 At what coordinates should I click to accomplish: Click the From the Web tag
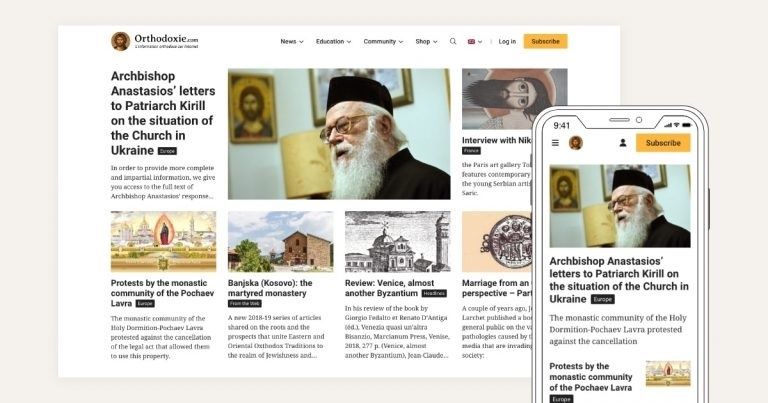(x=244, y=304)
